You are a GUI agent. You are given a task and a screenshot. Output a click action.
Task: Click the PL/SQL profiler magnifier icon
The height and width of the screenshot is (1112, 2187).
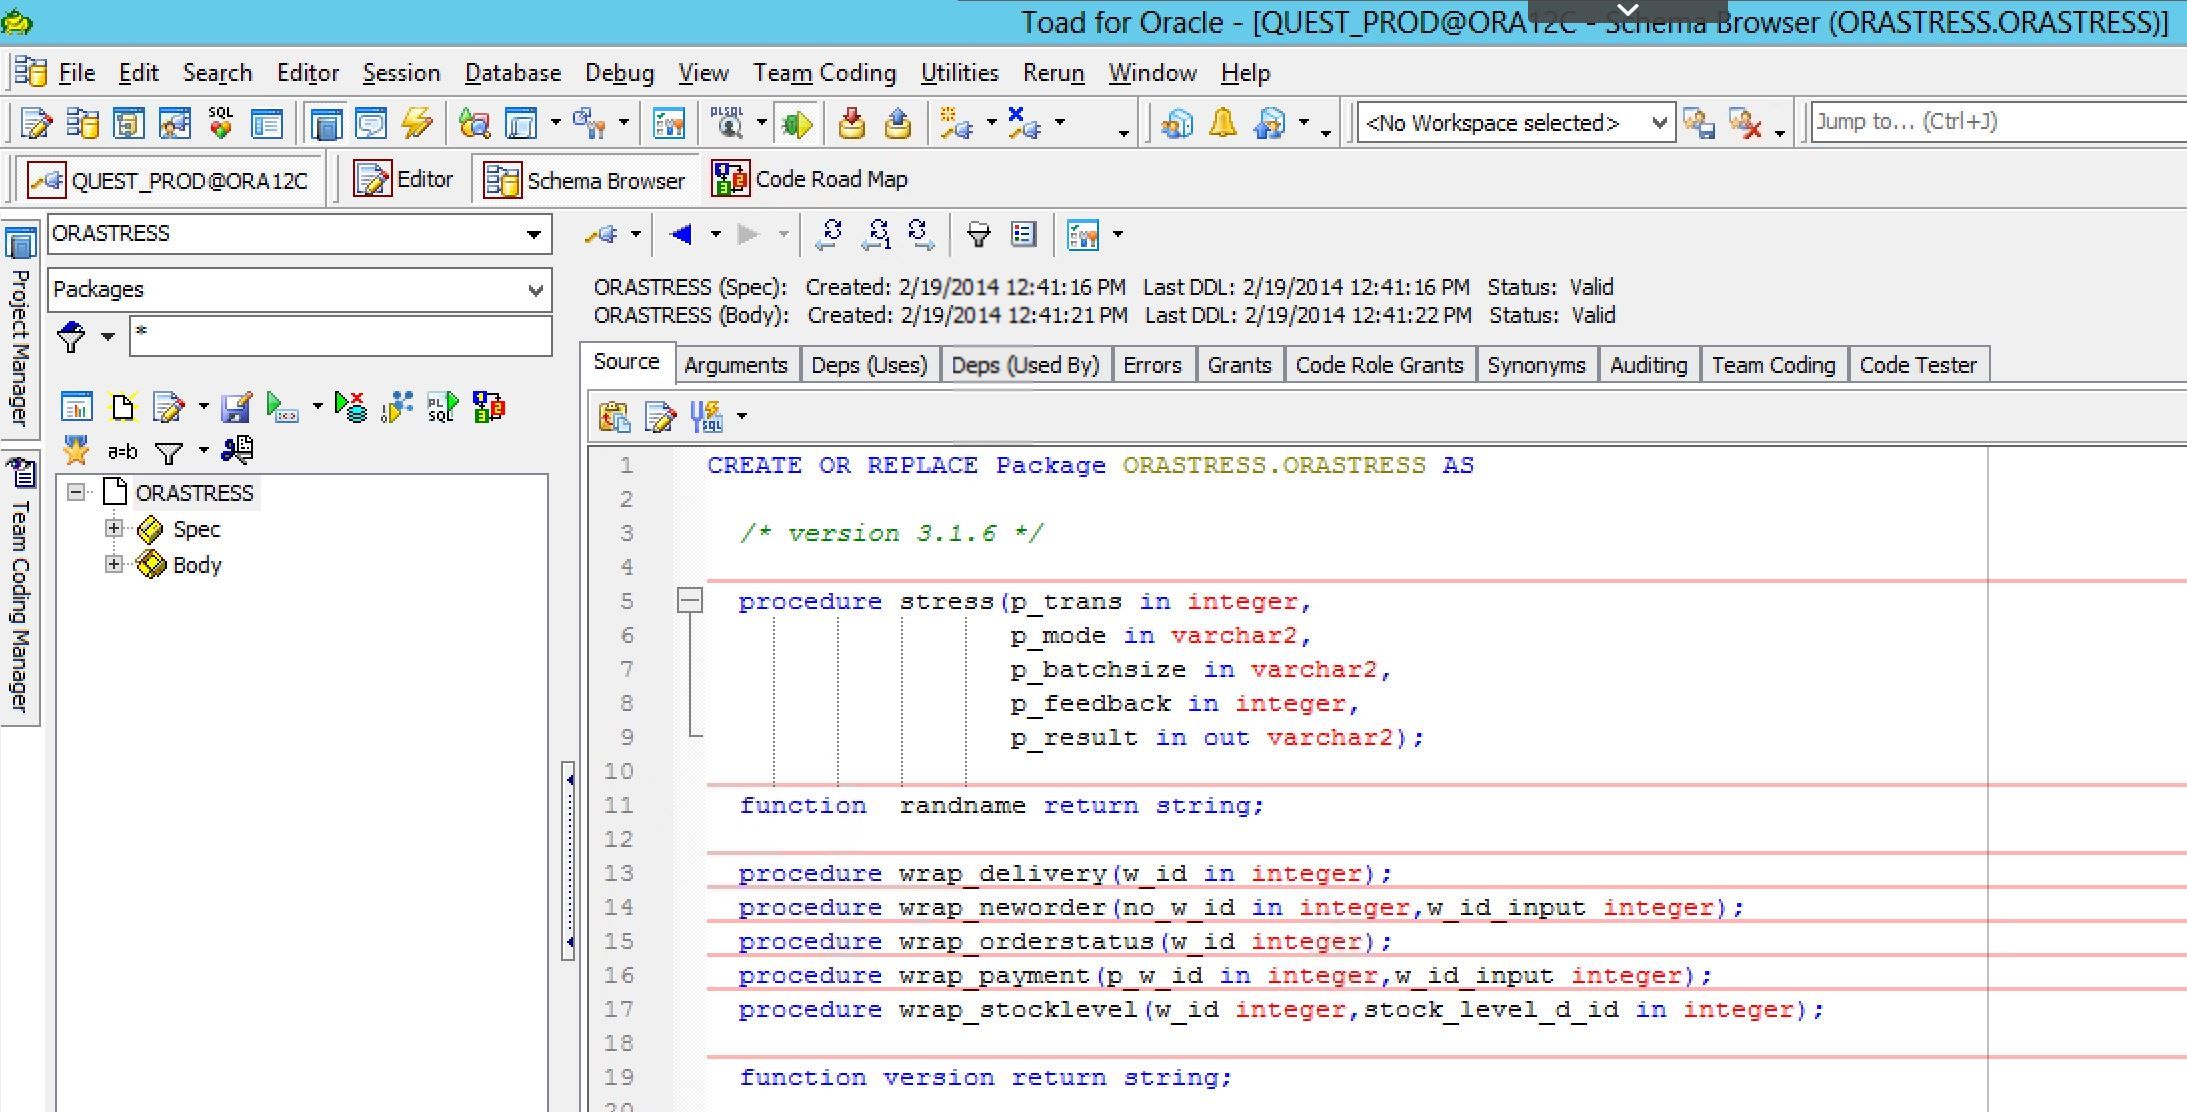click(728, 124)
